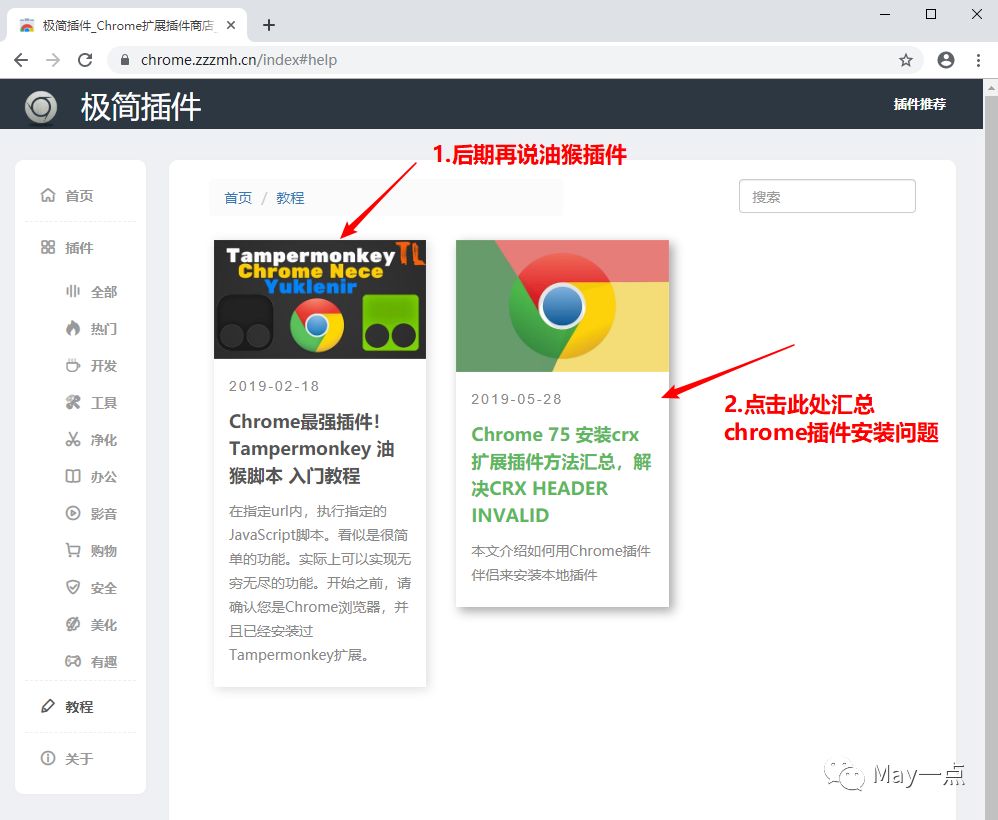The height and width of the screenshot is (820, 998).
Task: Click the leaf icon beside 美化
Action: pyautogui.click(x=73, y=624)
